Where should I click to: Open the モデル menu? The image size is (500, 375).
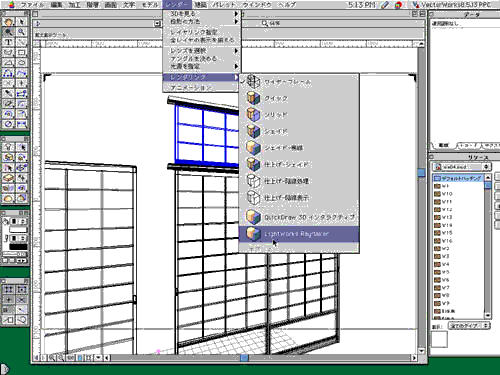(150, 5)
